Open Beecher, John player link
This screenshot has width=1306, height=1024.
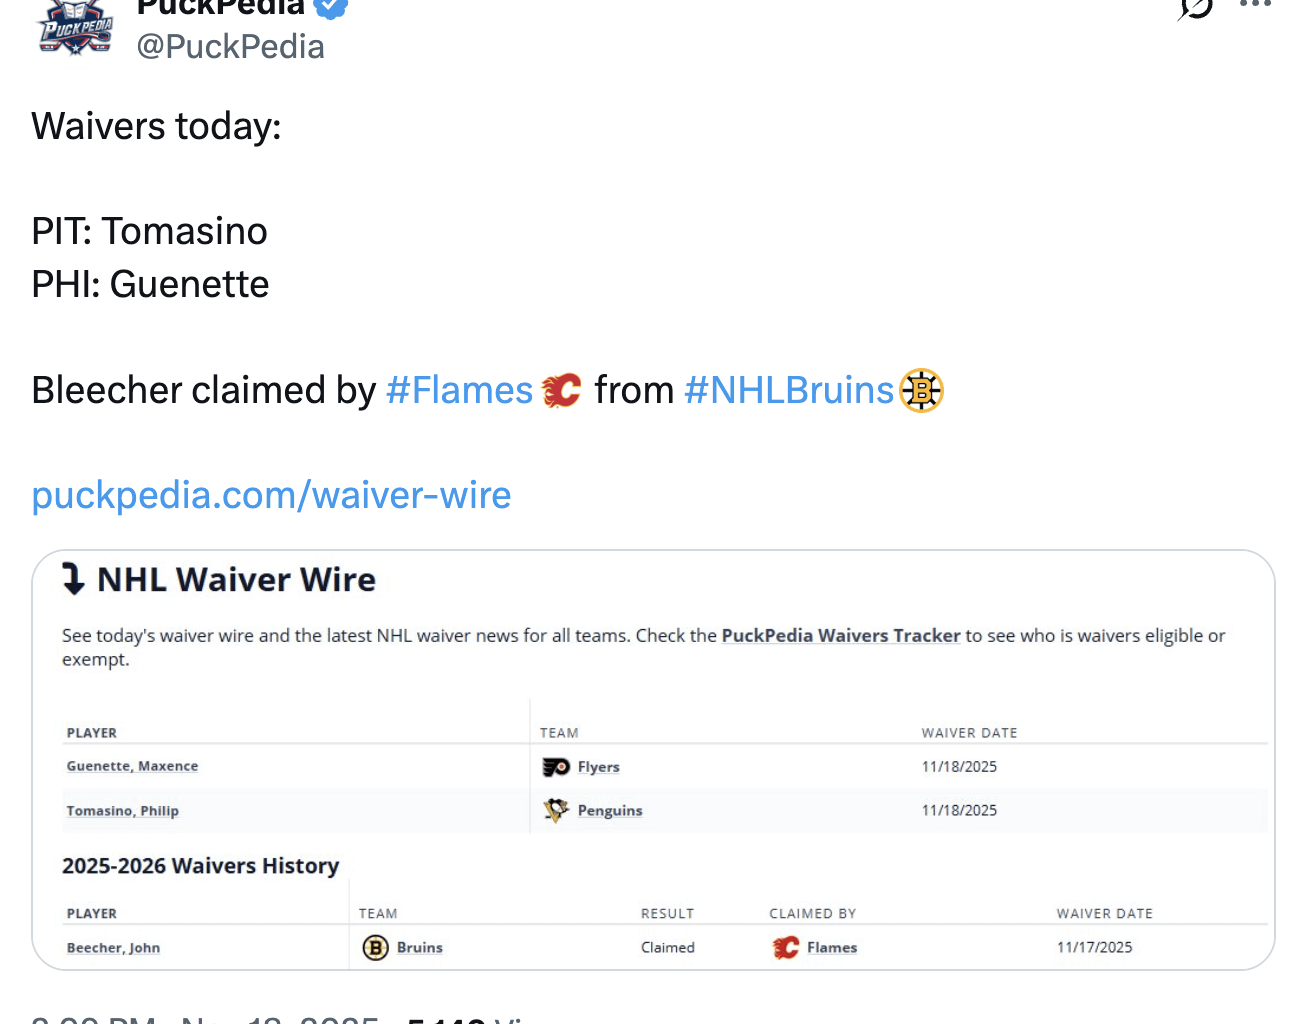click(113, 947)
